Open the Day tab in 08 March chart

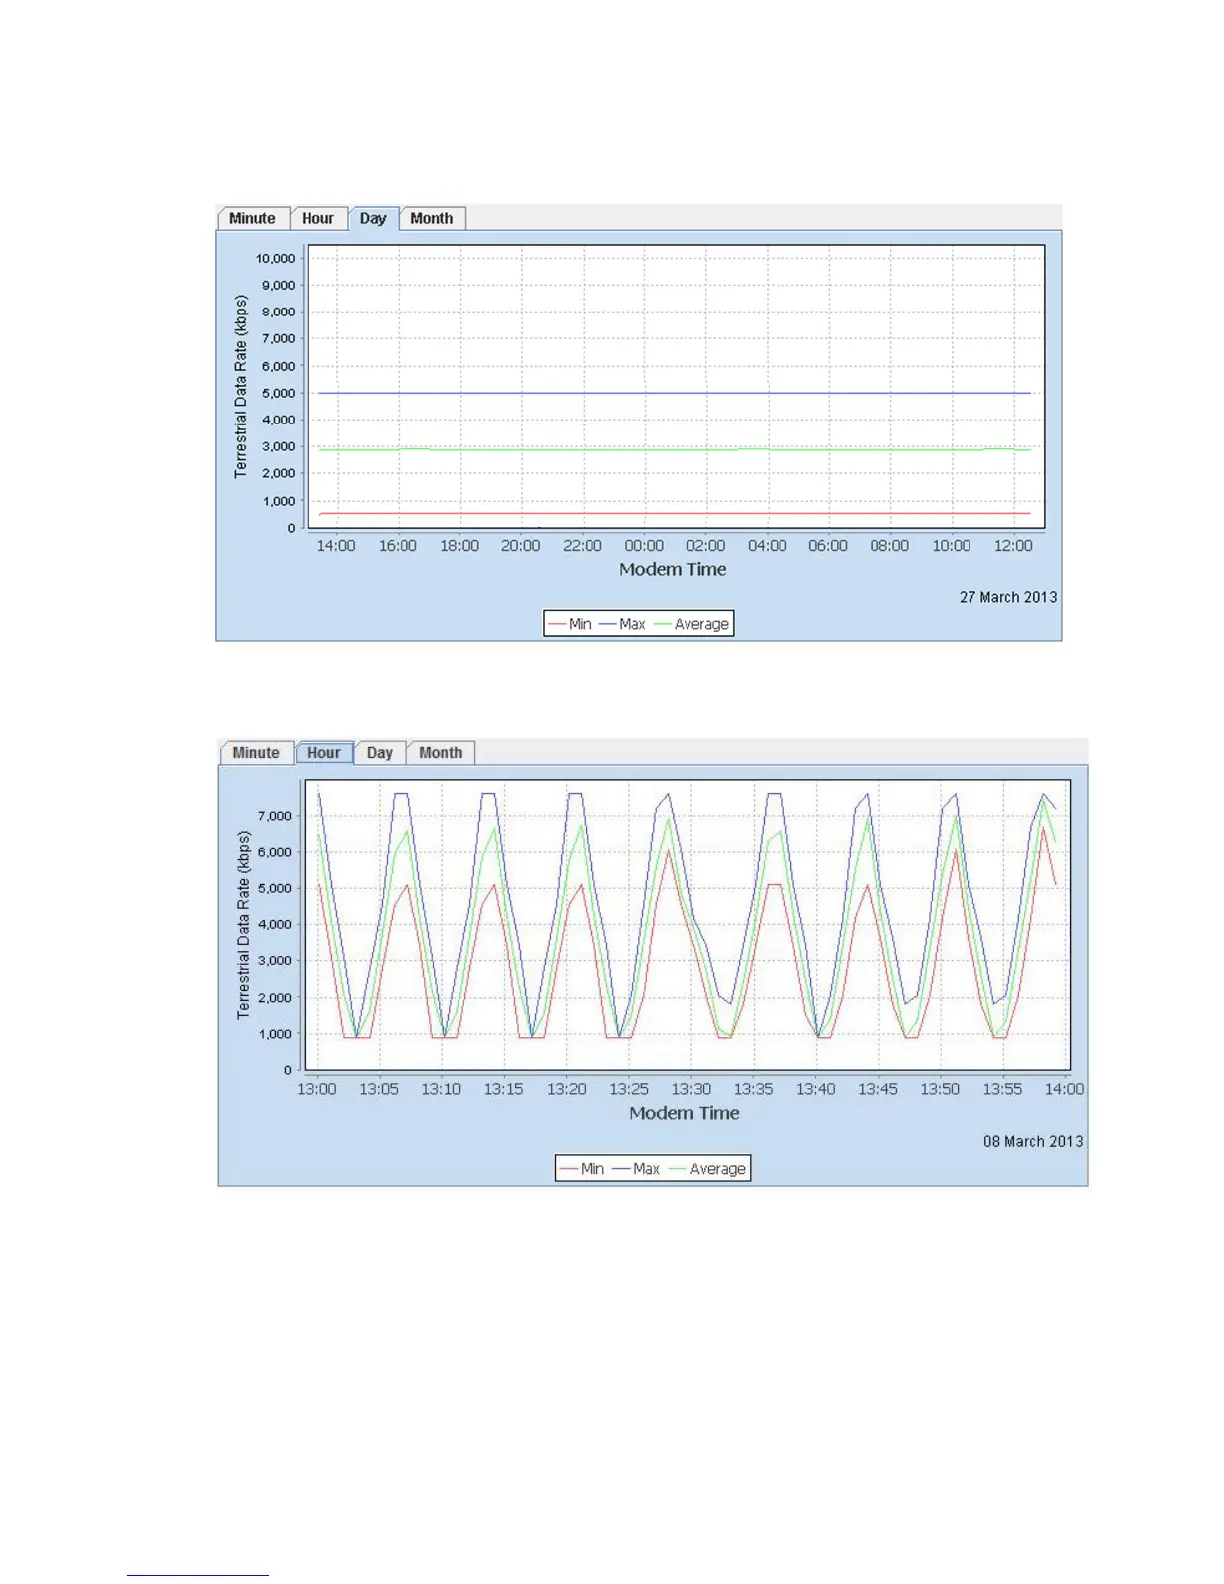coord(380,753)
